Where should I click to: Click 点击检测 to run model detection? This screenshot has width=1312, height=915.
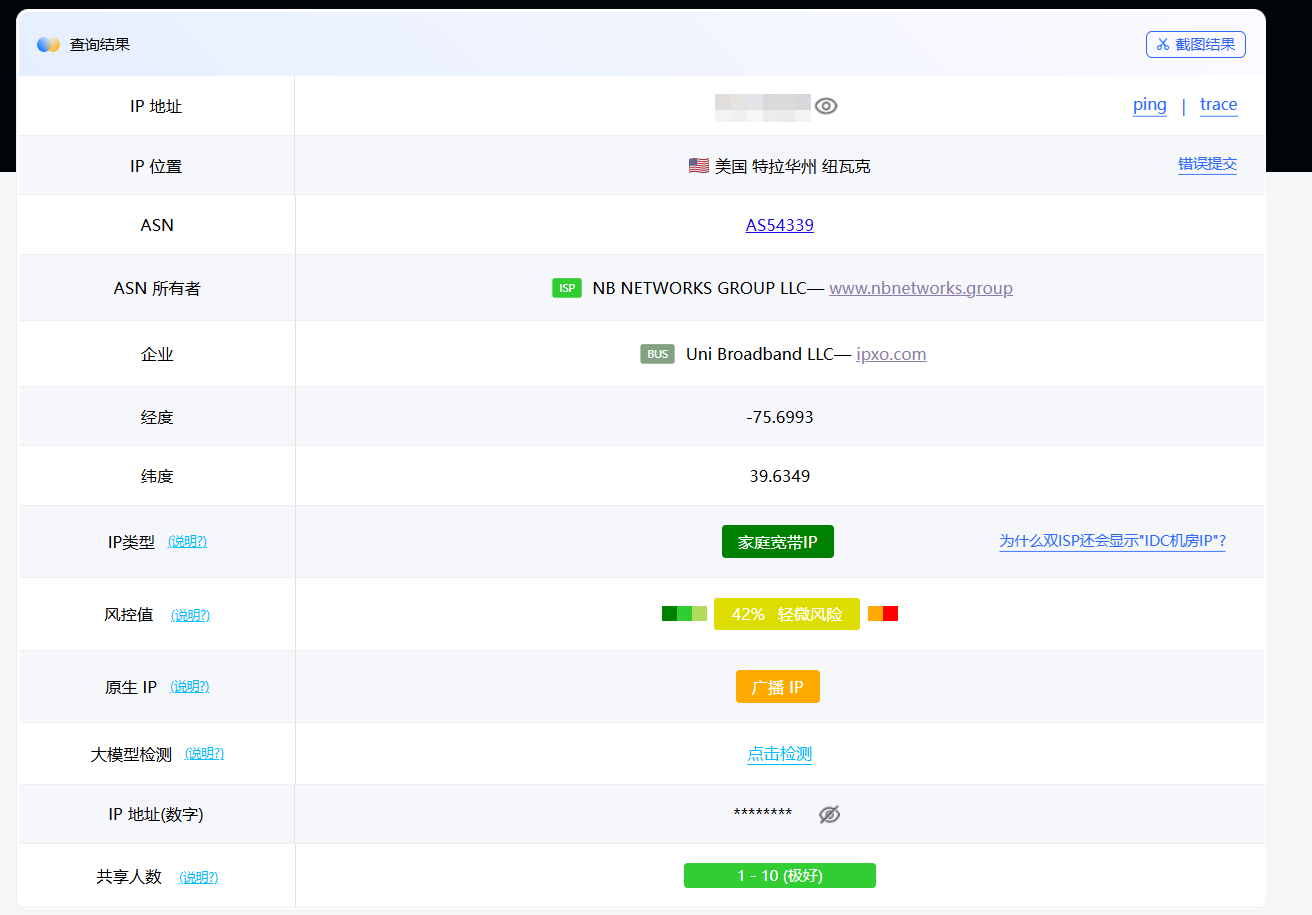point(779,754)
